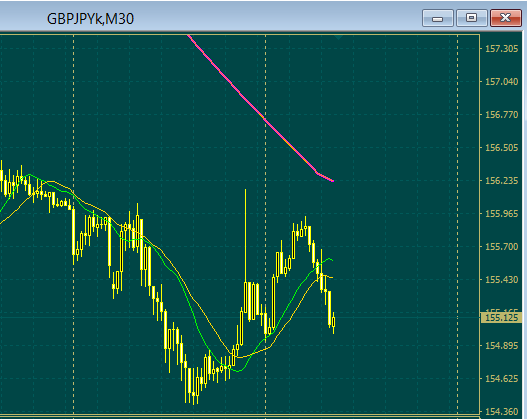Click the current price label 155.125
527x419 pixels.
pos(501,318)
